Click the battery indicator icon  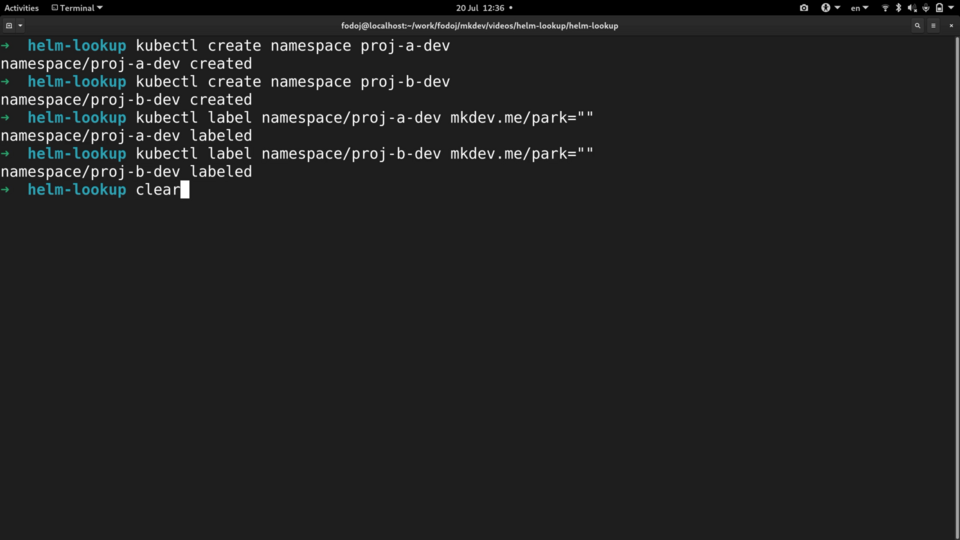(x=938, y=8)
